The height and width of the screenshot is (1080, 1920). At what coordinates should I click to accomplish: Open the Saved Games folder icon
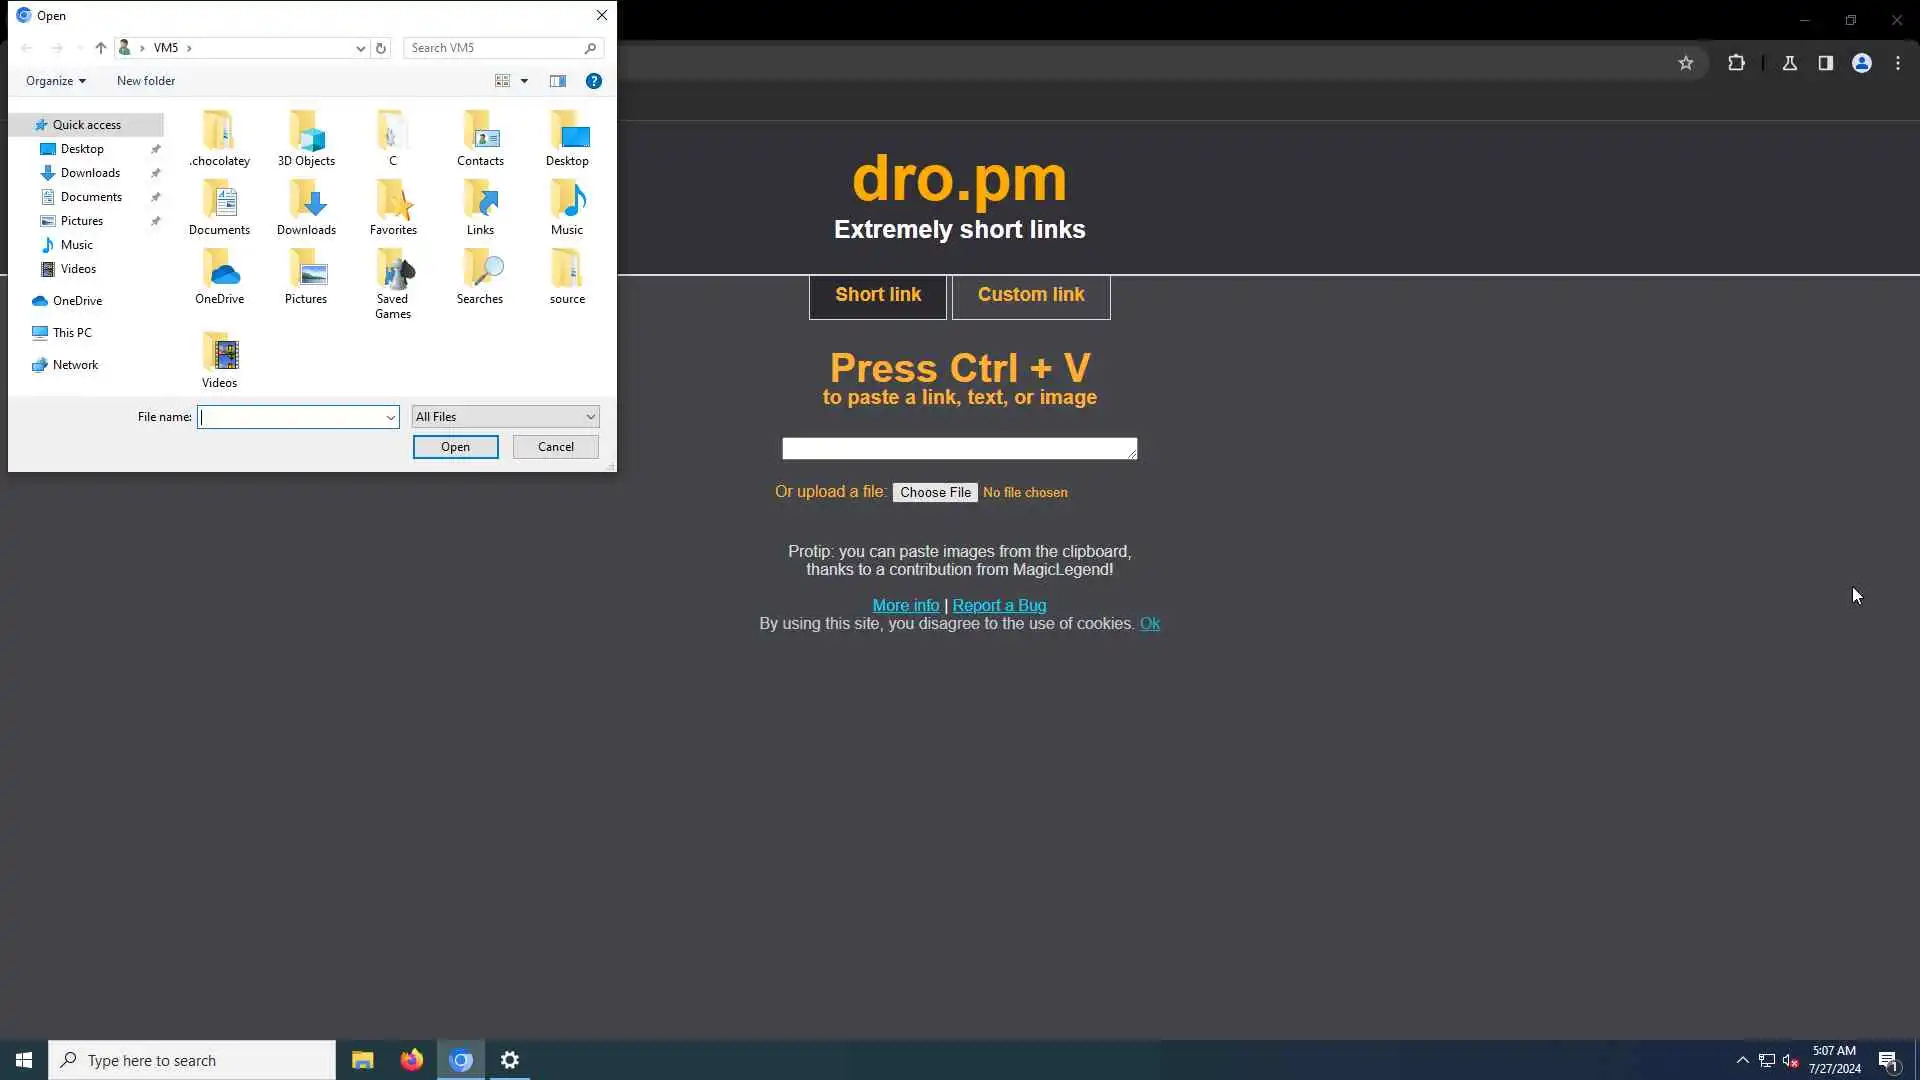coord(393,274)
